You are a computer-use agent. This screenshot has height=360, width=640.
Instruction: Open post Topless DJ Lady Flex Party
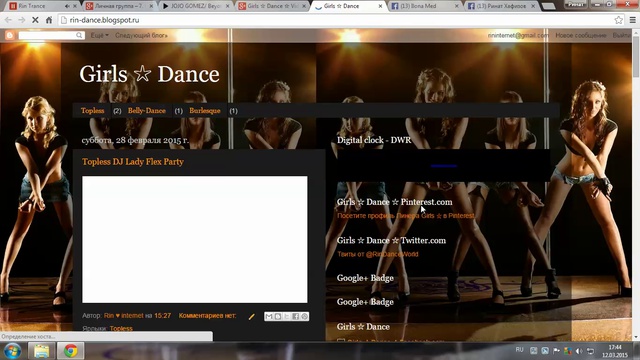click(133, 162)
